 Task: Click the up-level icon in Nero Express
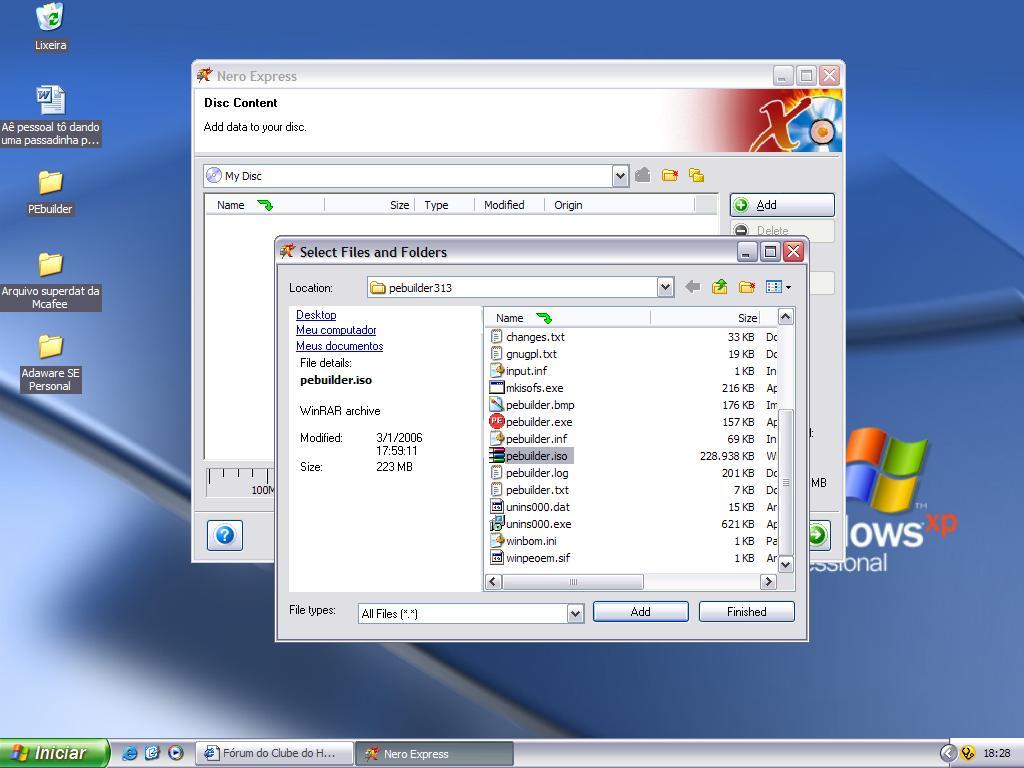pos(643,175)
